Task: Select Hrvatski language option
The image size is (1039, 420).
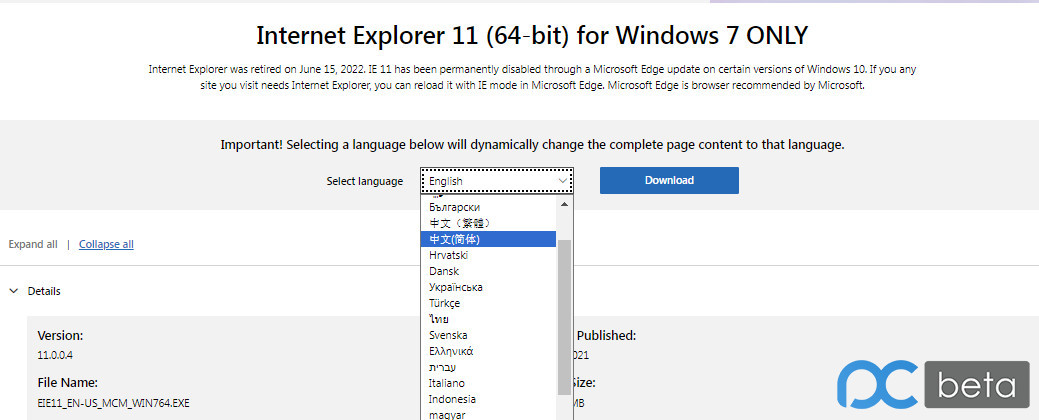Action: tap(488, 255)
